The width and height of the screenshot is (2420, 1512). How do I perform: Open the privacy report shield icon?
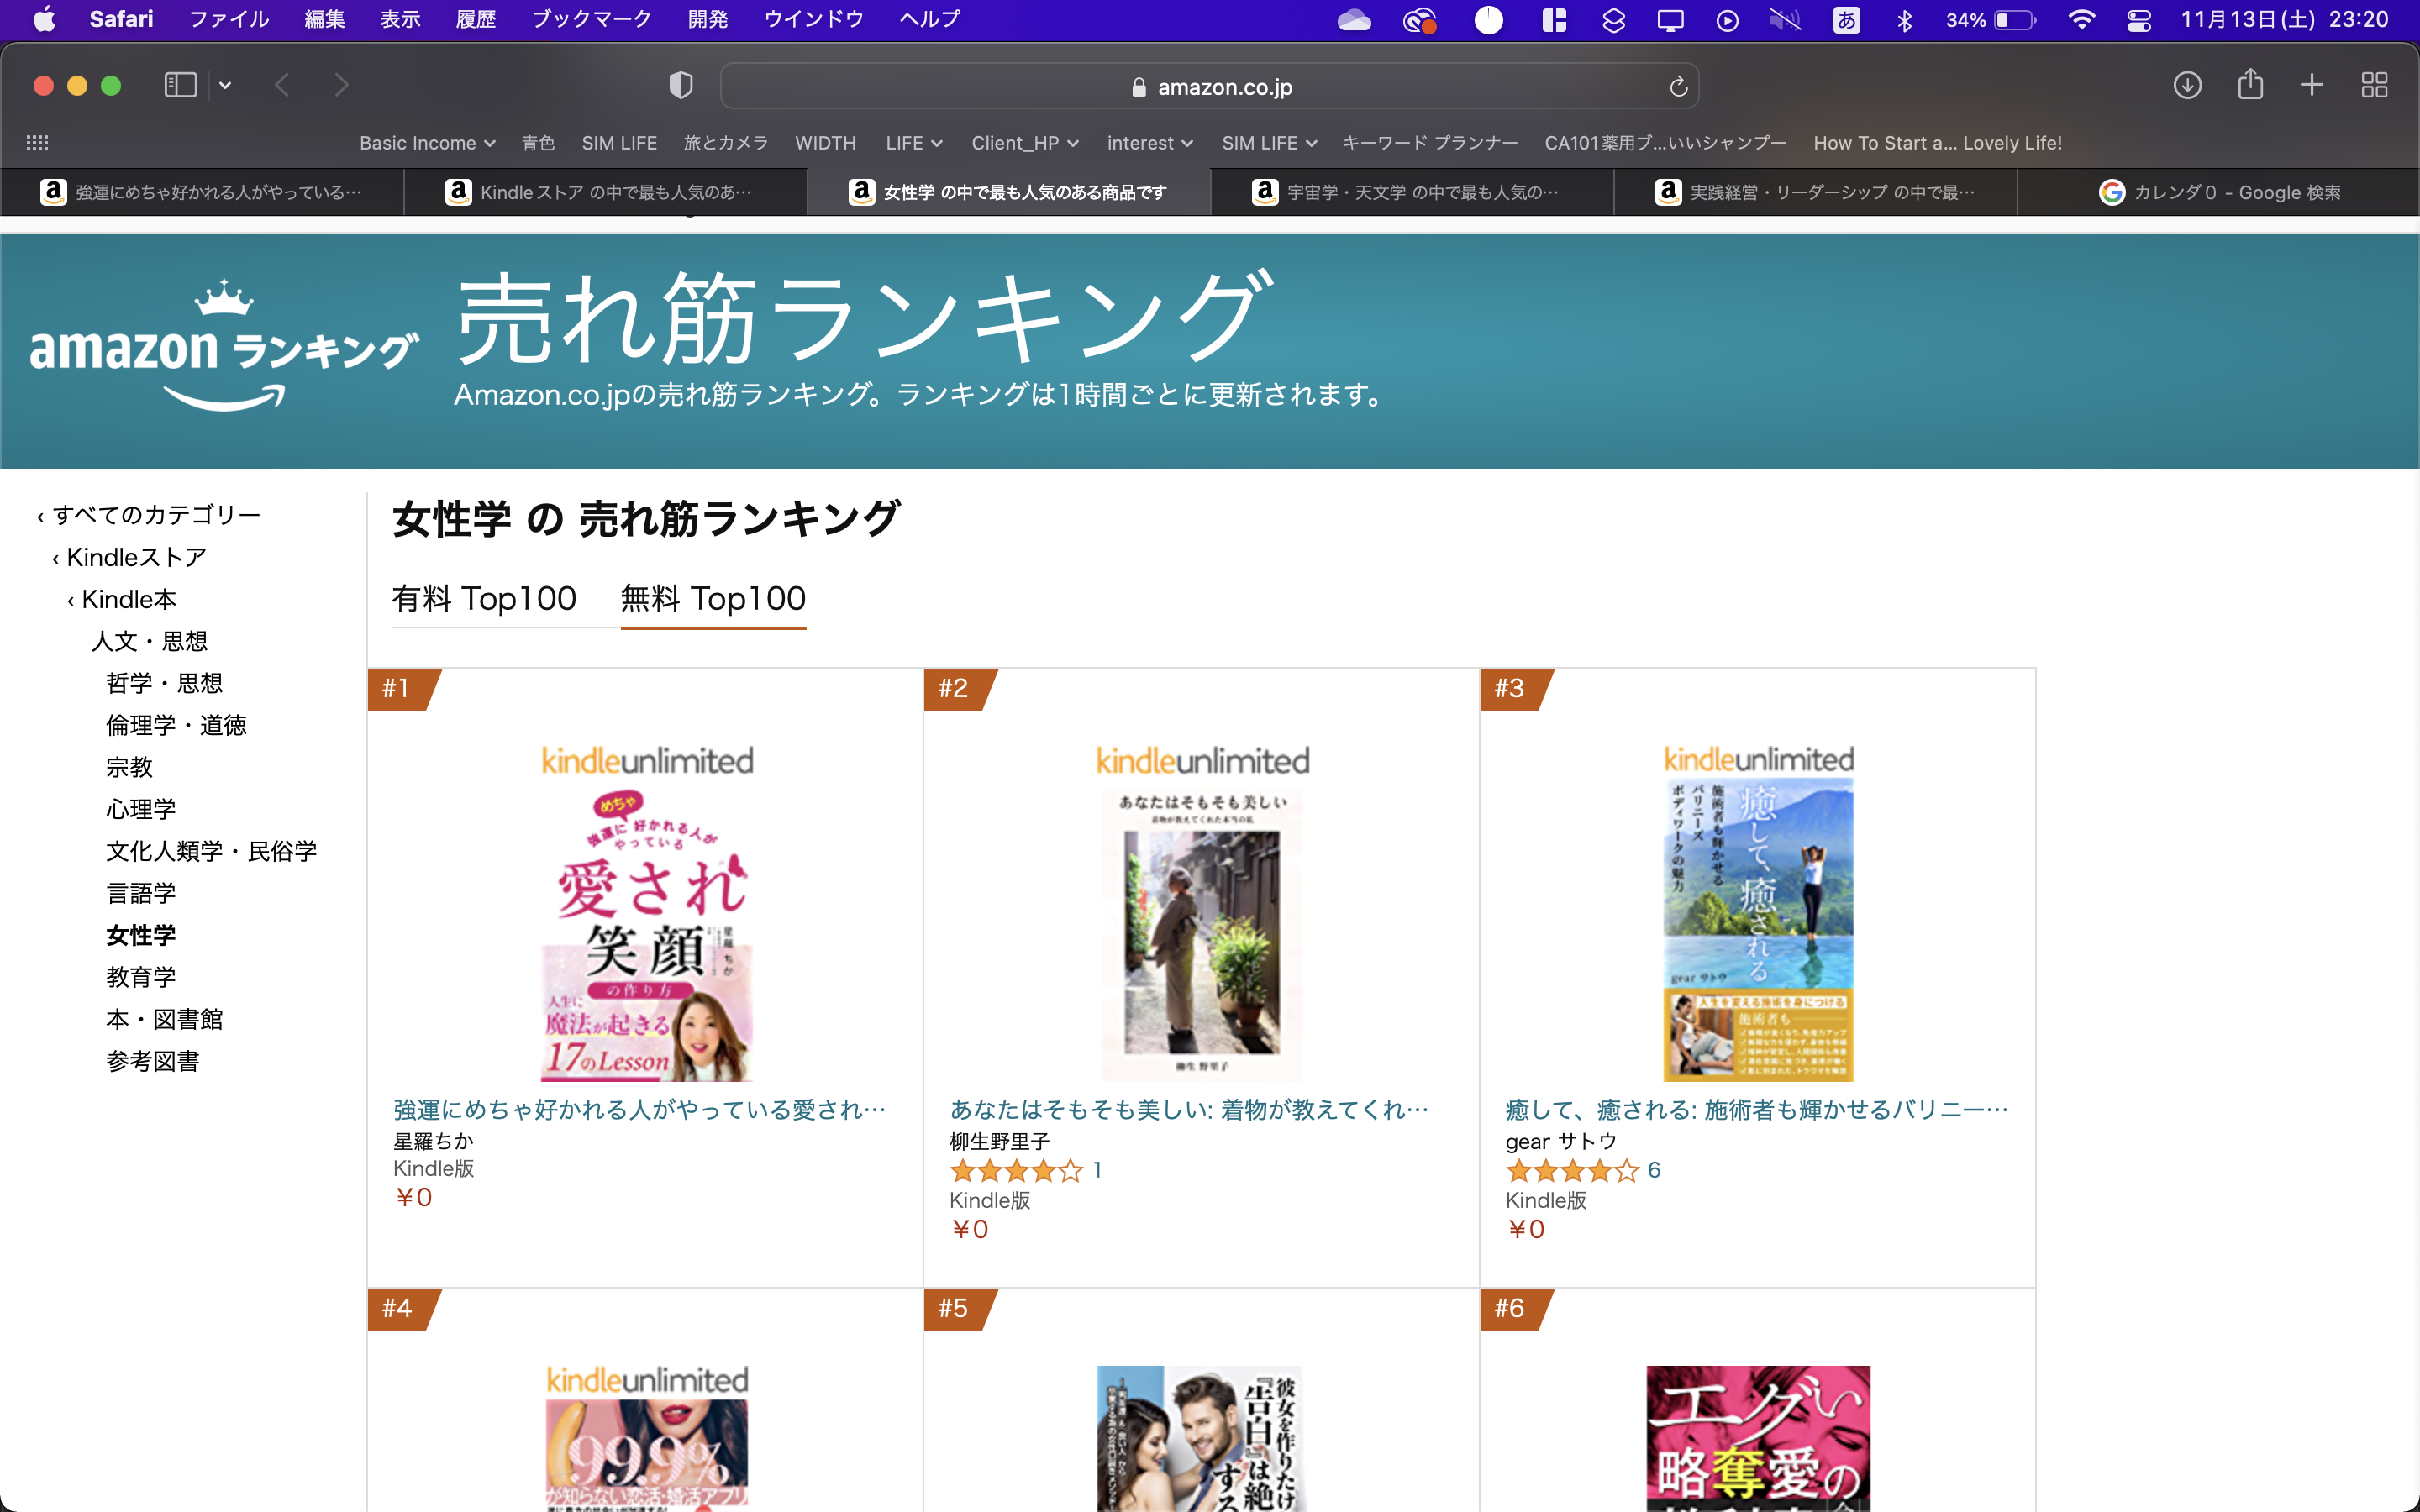(x=680, y=86)
